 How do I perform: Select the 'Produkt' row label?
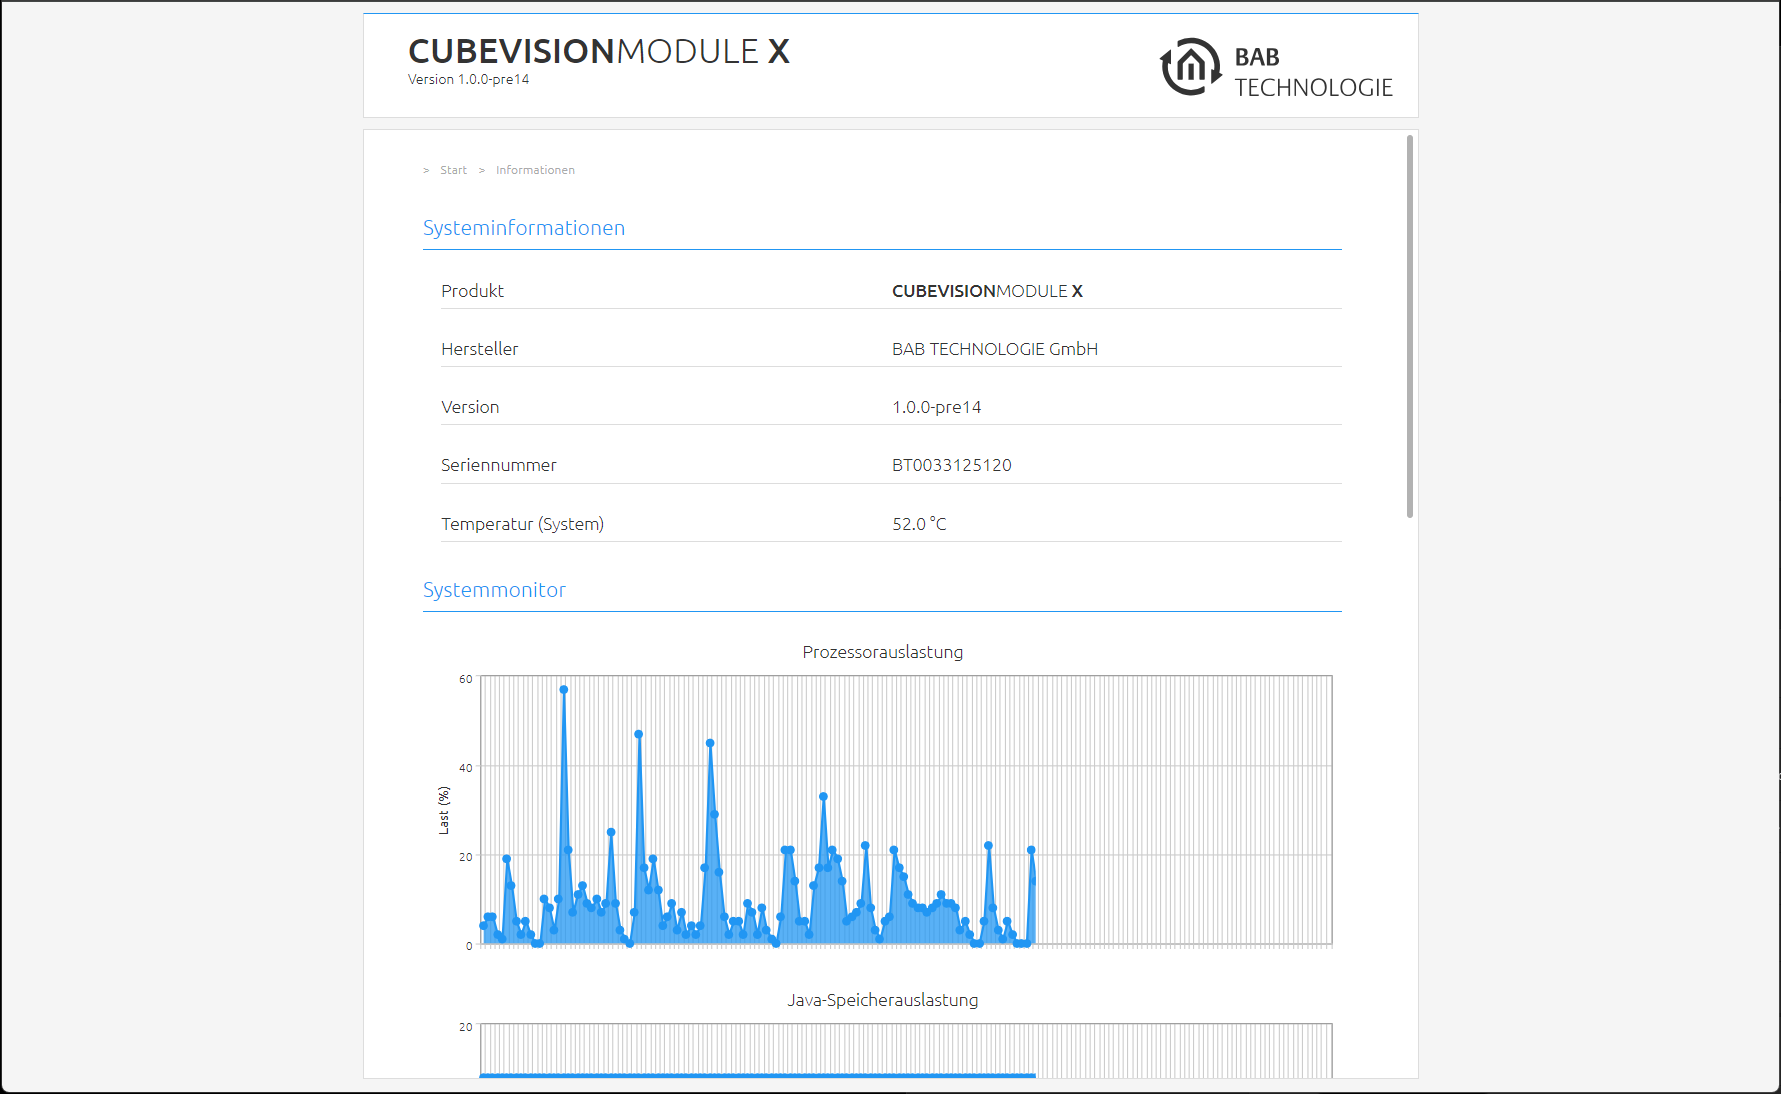(x=472, y=291)
